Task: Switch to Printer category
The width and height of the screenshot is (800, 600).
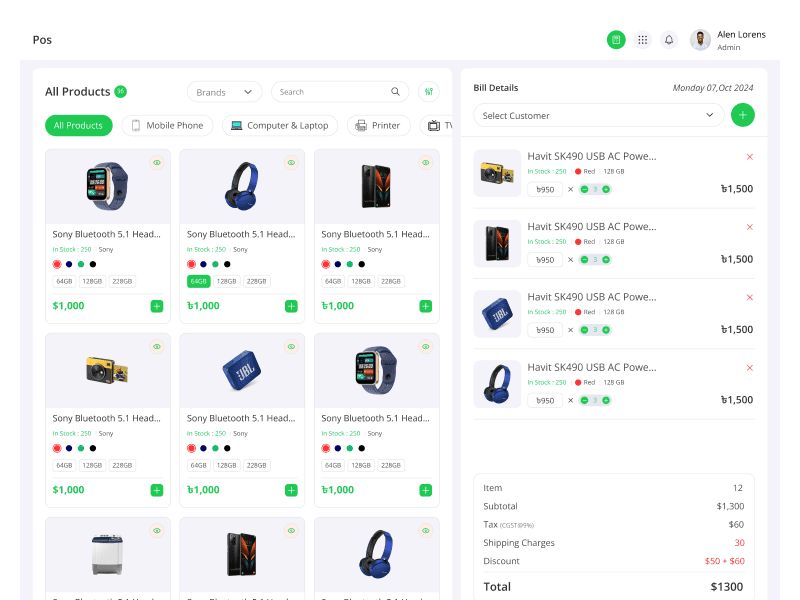Action: (378, 126)
